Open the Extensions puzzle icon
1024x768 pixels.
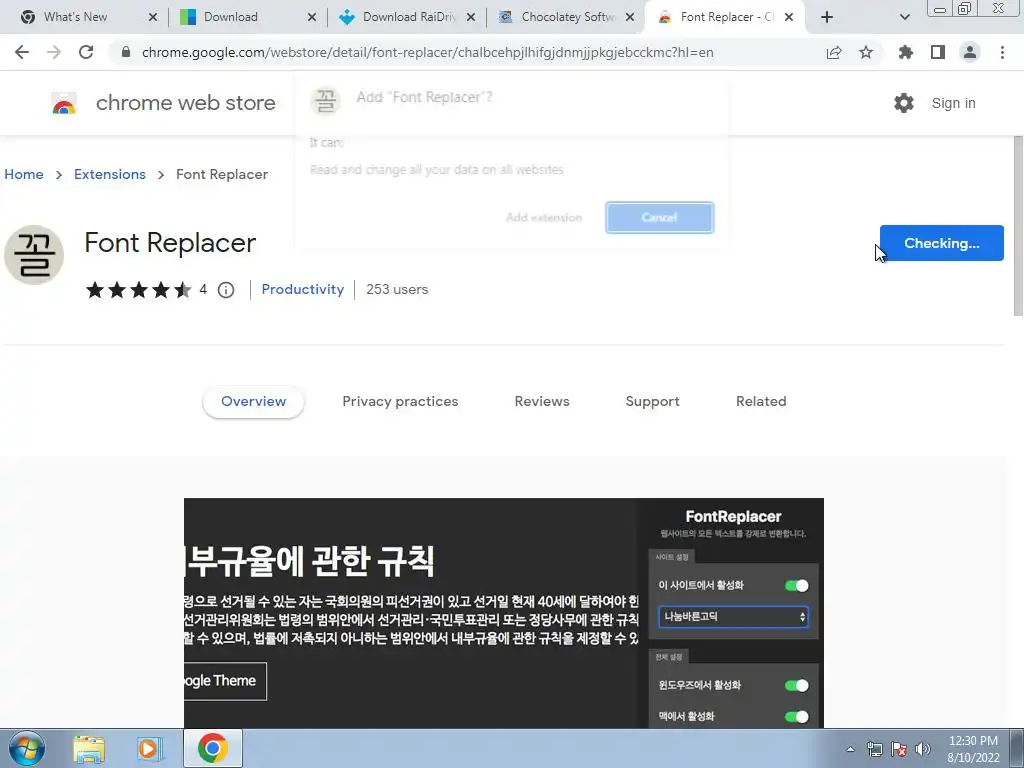coord(906,52)
